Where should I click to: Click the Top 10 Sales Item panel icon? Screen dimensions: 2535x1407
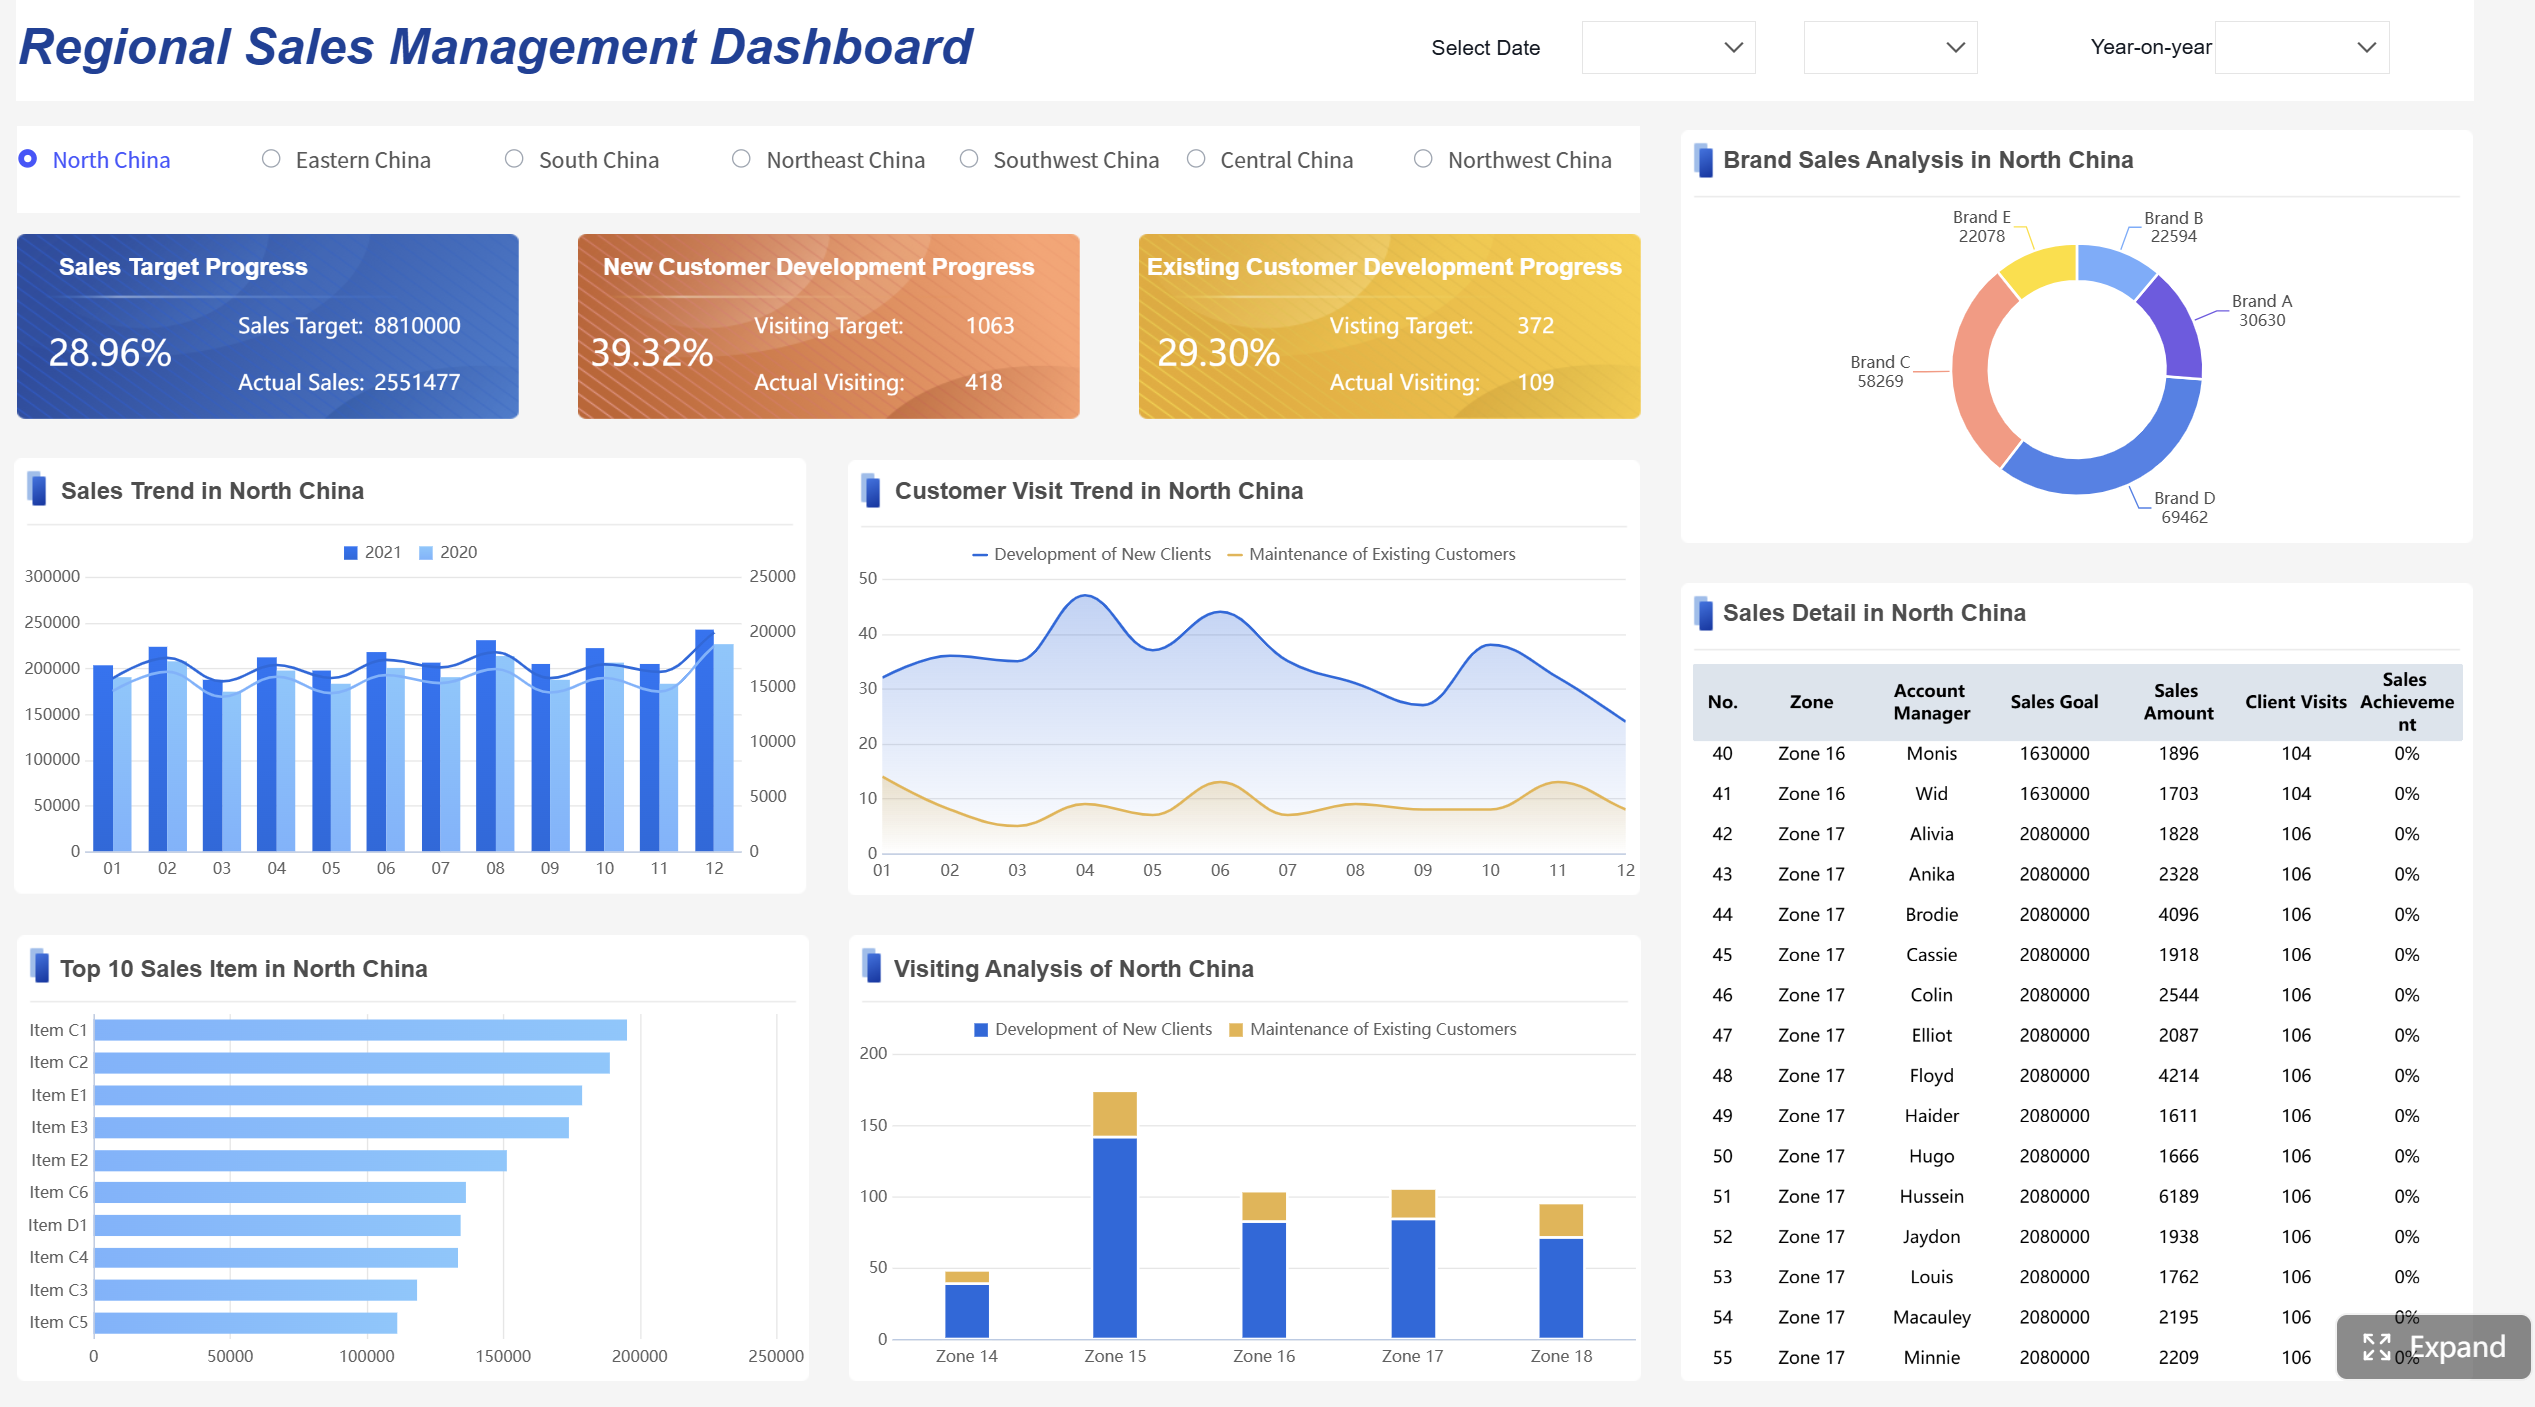tap(37, 968)
